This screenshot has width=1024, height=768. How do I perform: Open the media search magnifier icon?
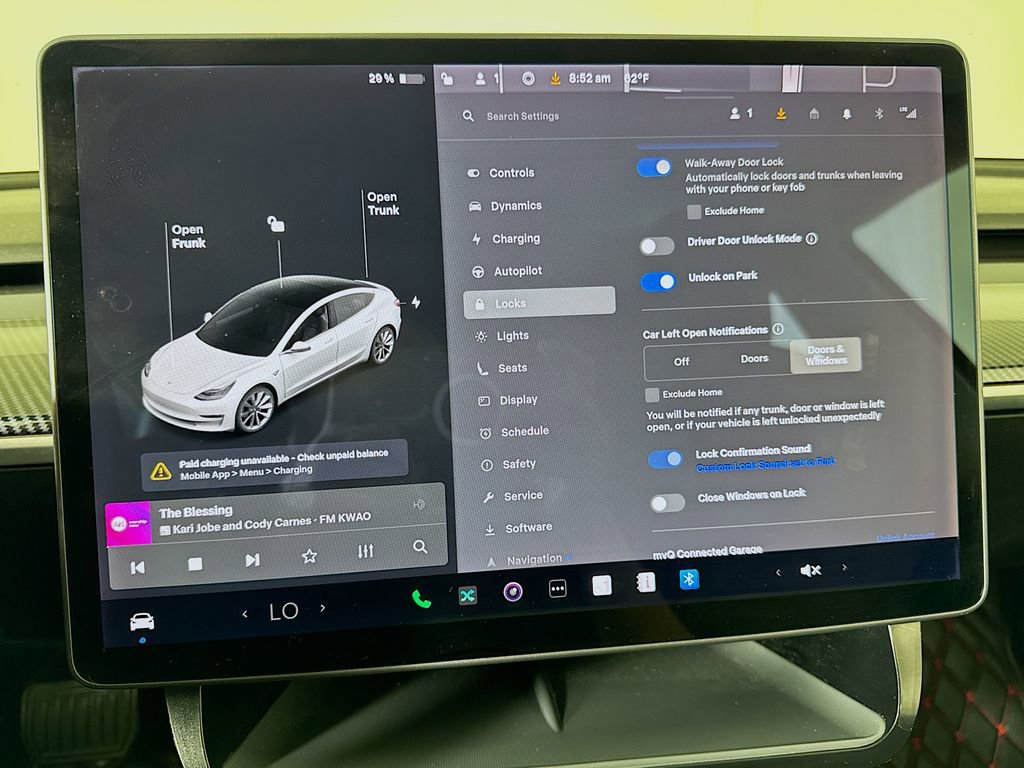pos(421,547)
